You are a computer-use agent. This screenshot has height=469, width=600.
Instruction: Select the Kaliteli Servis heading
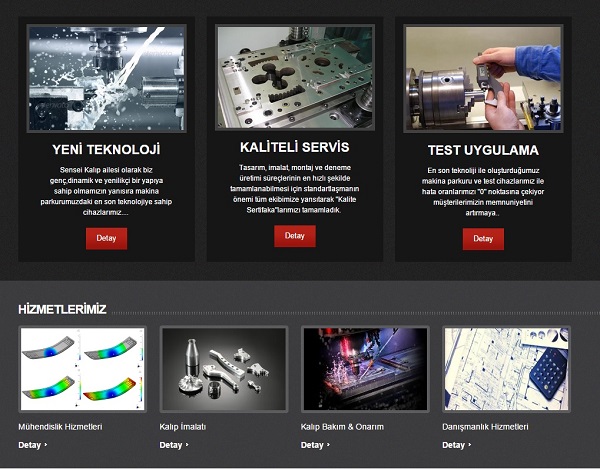point(295,147)
